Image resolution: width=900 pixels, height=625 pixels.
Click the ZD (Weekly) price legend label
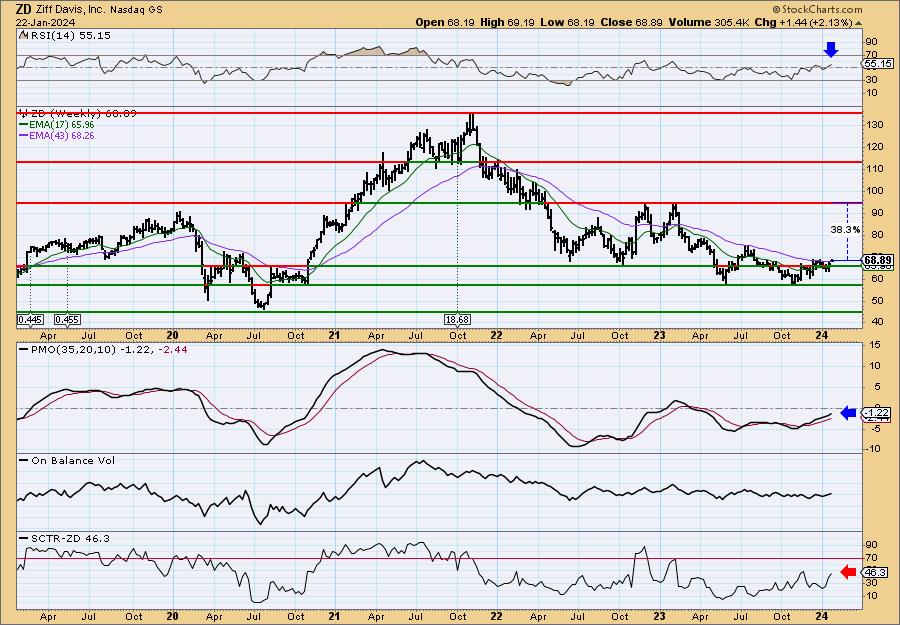click(x=82, y=114)
